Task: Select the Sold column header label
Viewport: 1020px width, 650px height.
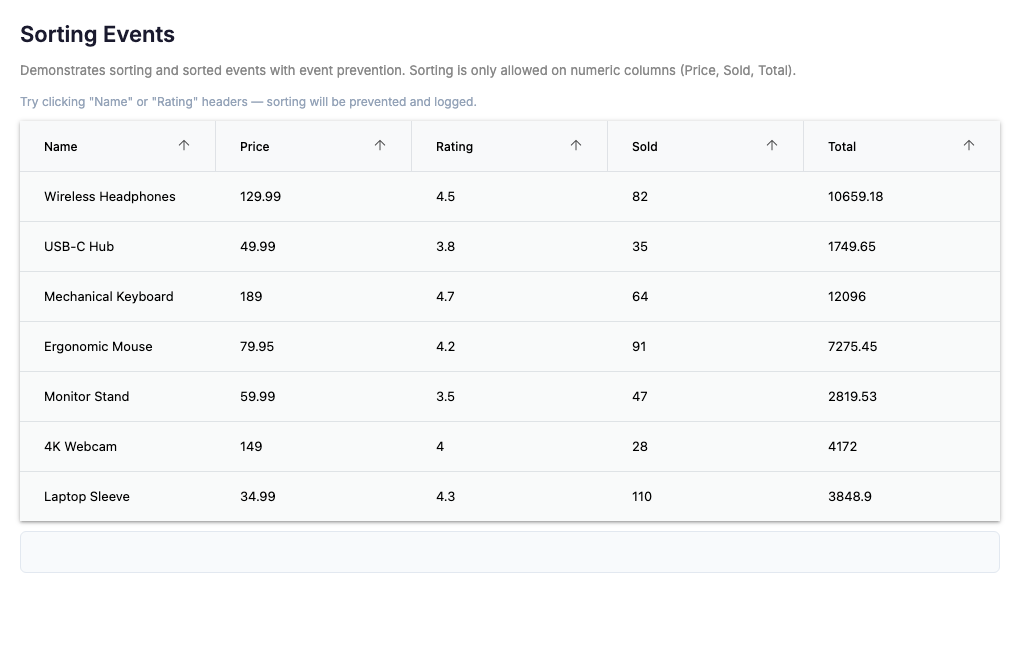Action: (645, 147)
